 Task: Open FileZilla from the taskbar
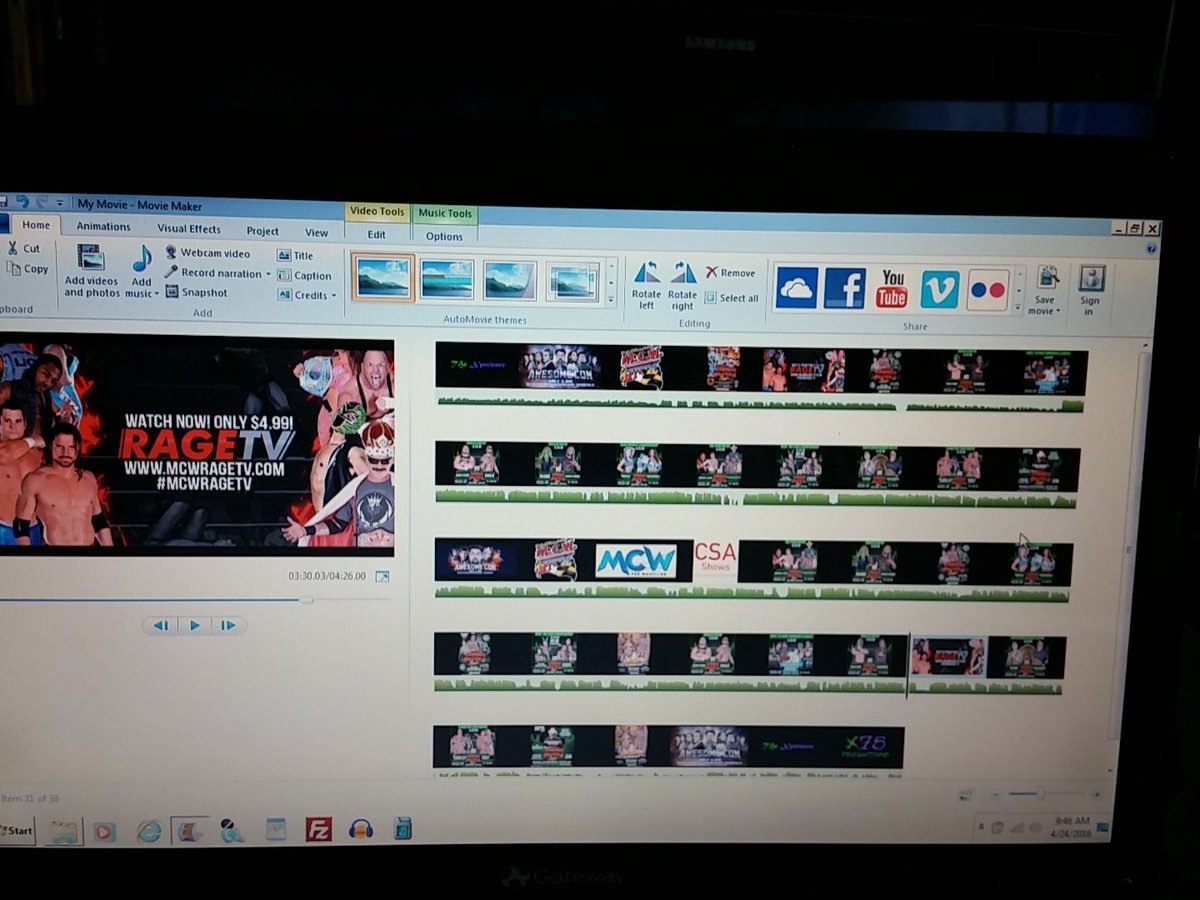pyautogui.click(x=318, y=828)
